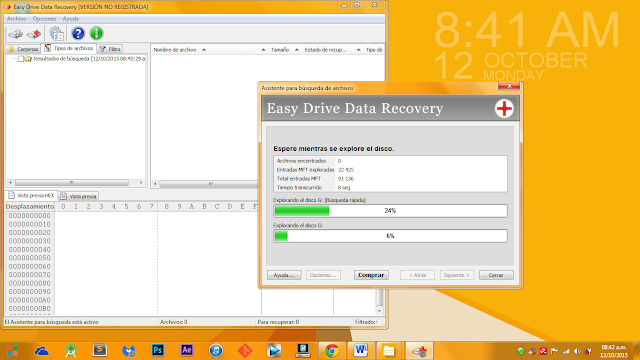640x360 pixels.
Task: Click the green circle tray icon
Action: click(521, 351)
